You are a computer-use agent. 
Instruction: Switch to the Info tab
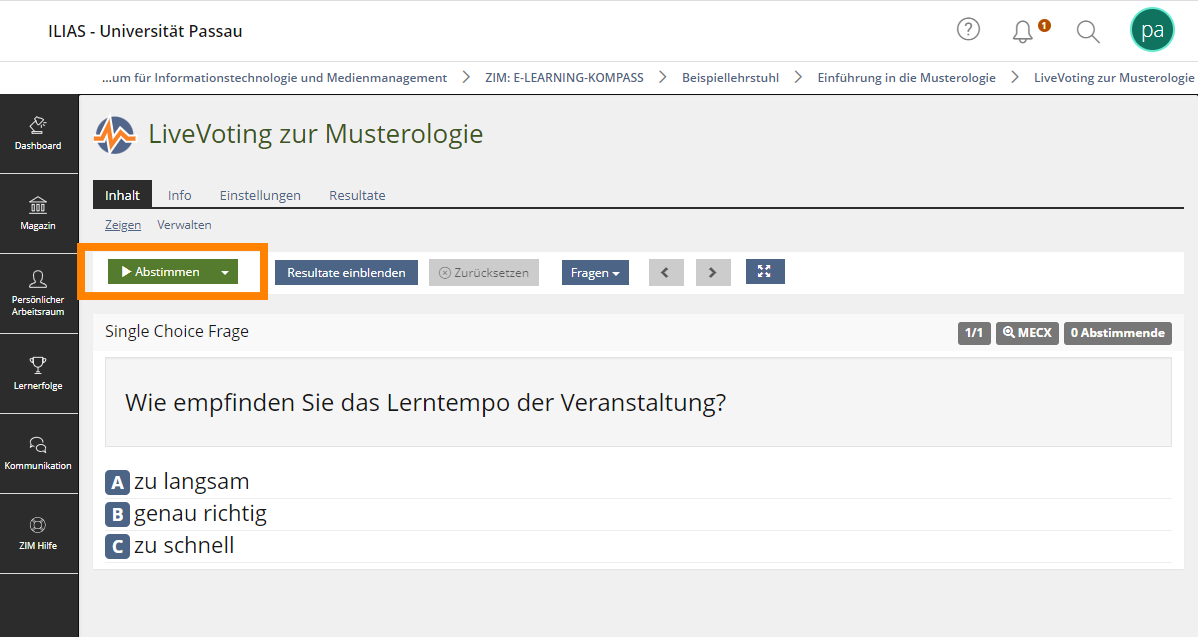(x=180, y=196)
